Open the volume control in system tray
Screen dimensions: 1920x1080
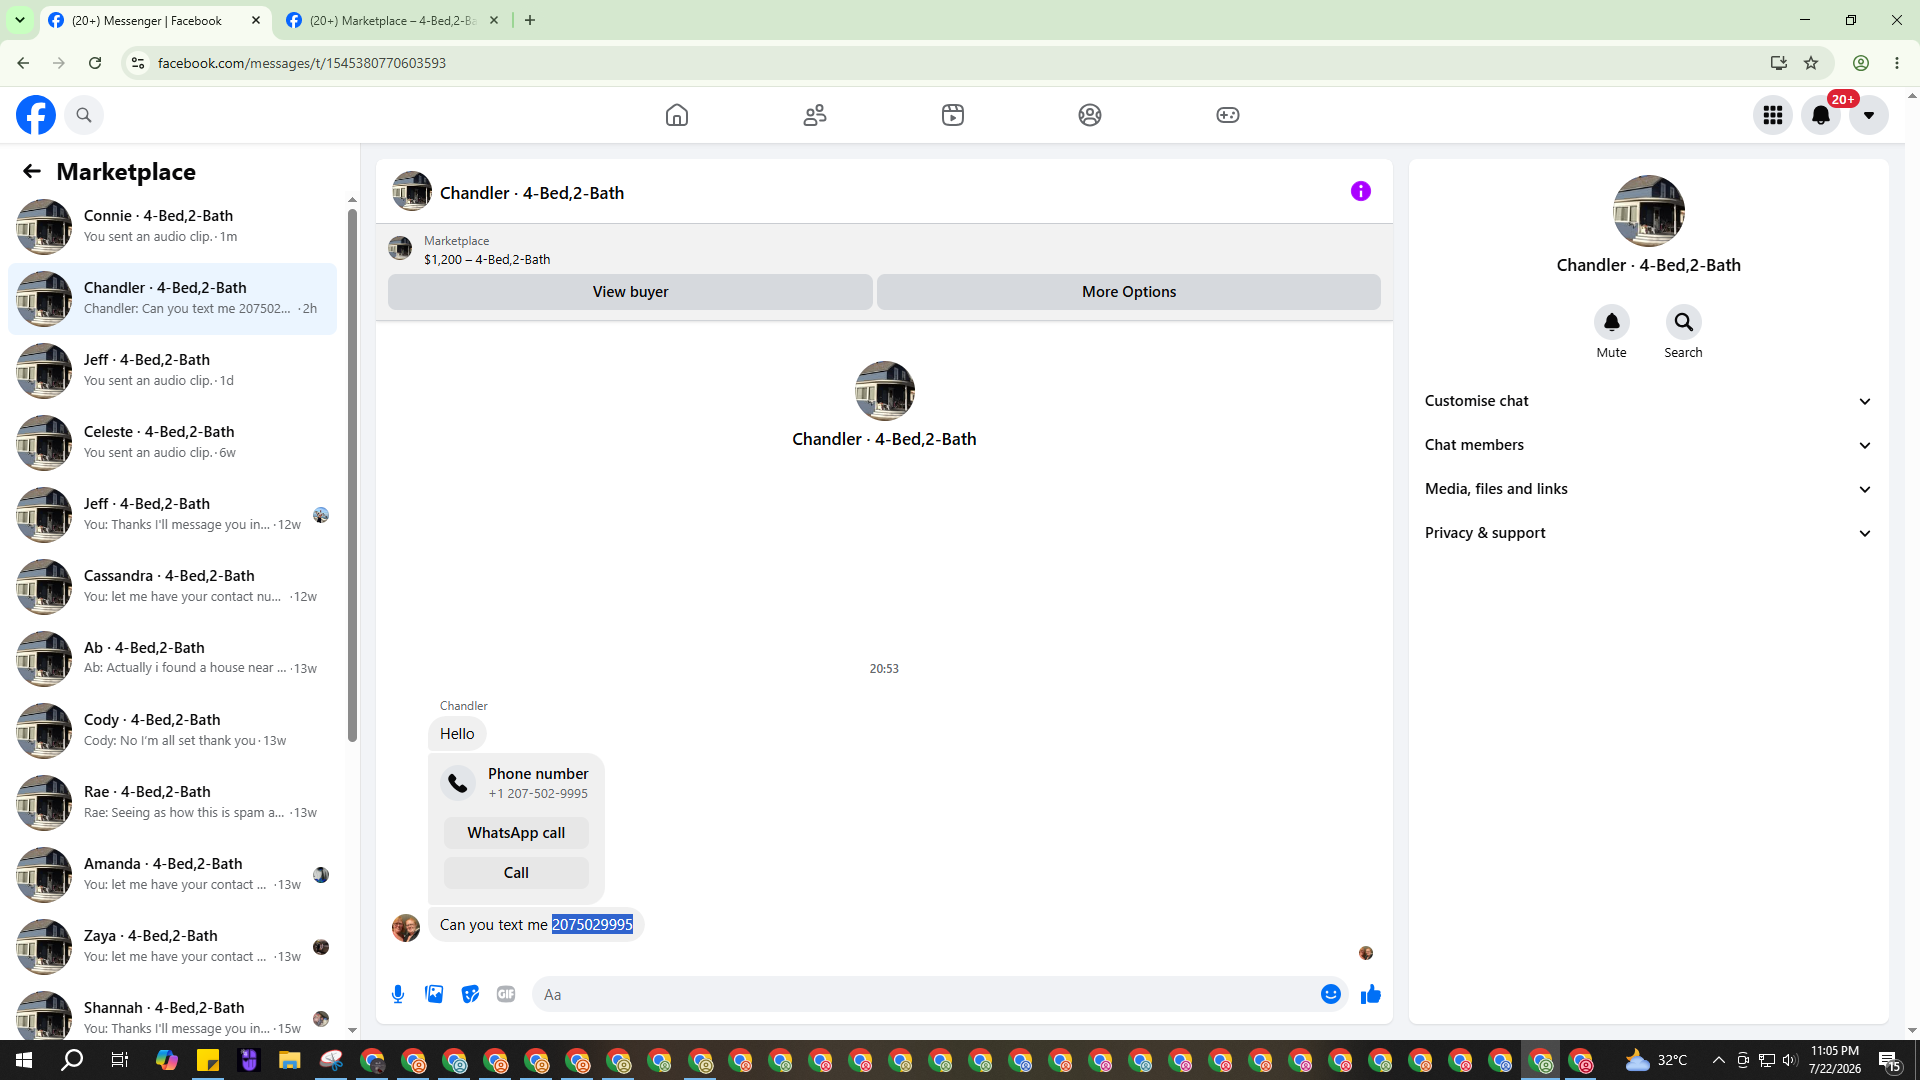[1790, 1060]
